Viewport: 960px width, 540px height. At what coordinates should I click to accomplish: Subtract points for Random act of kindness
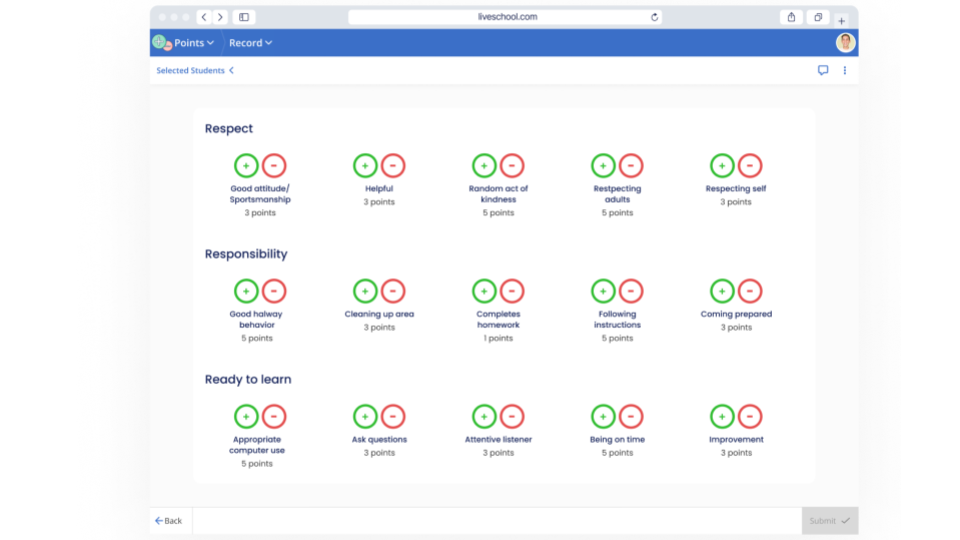pos(512,165)
